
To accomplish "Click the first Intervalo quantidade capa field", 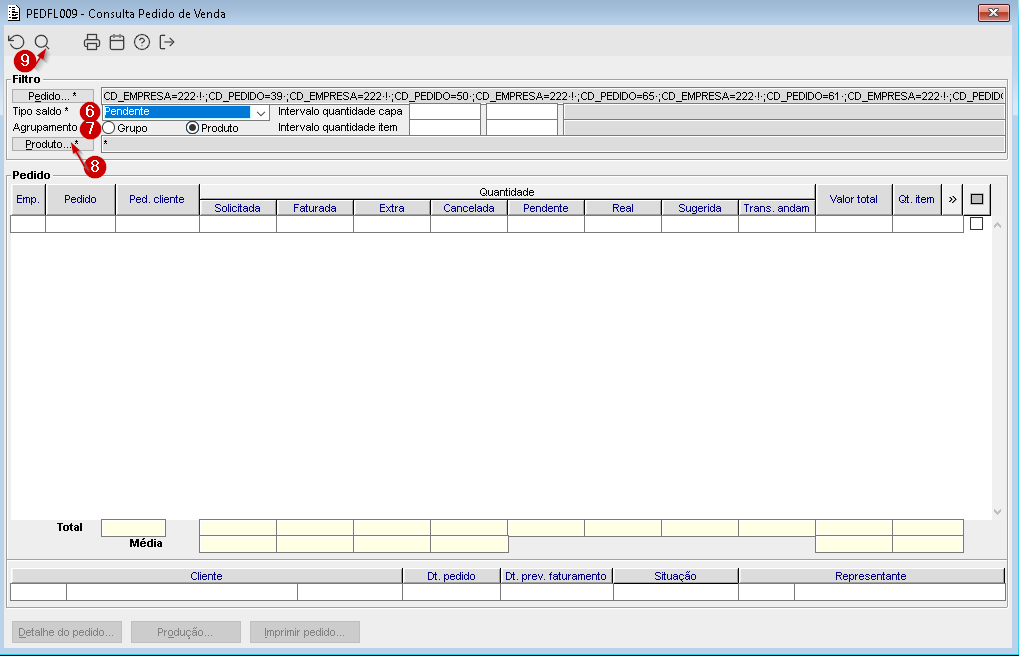I will 445,112.
